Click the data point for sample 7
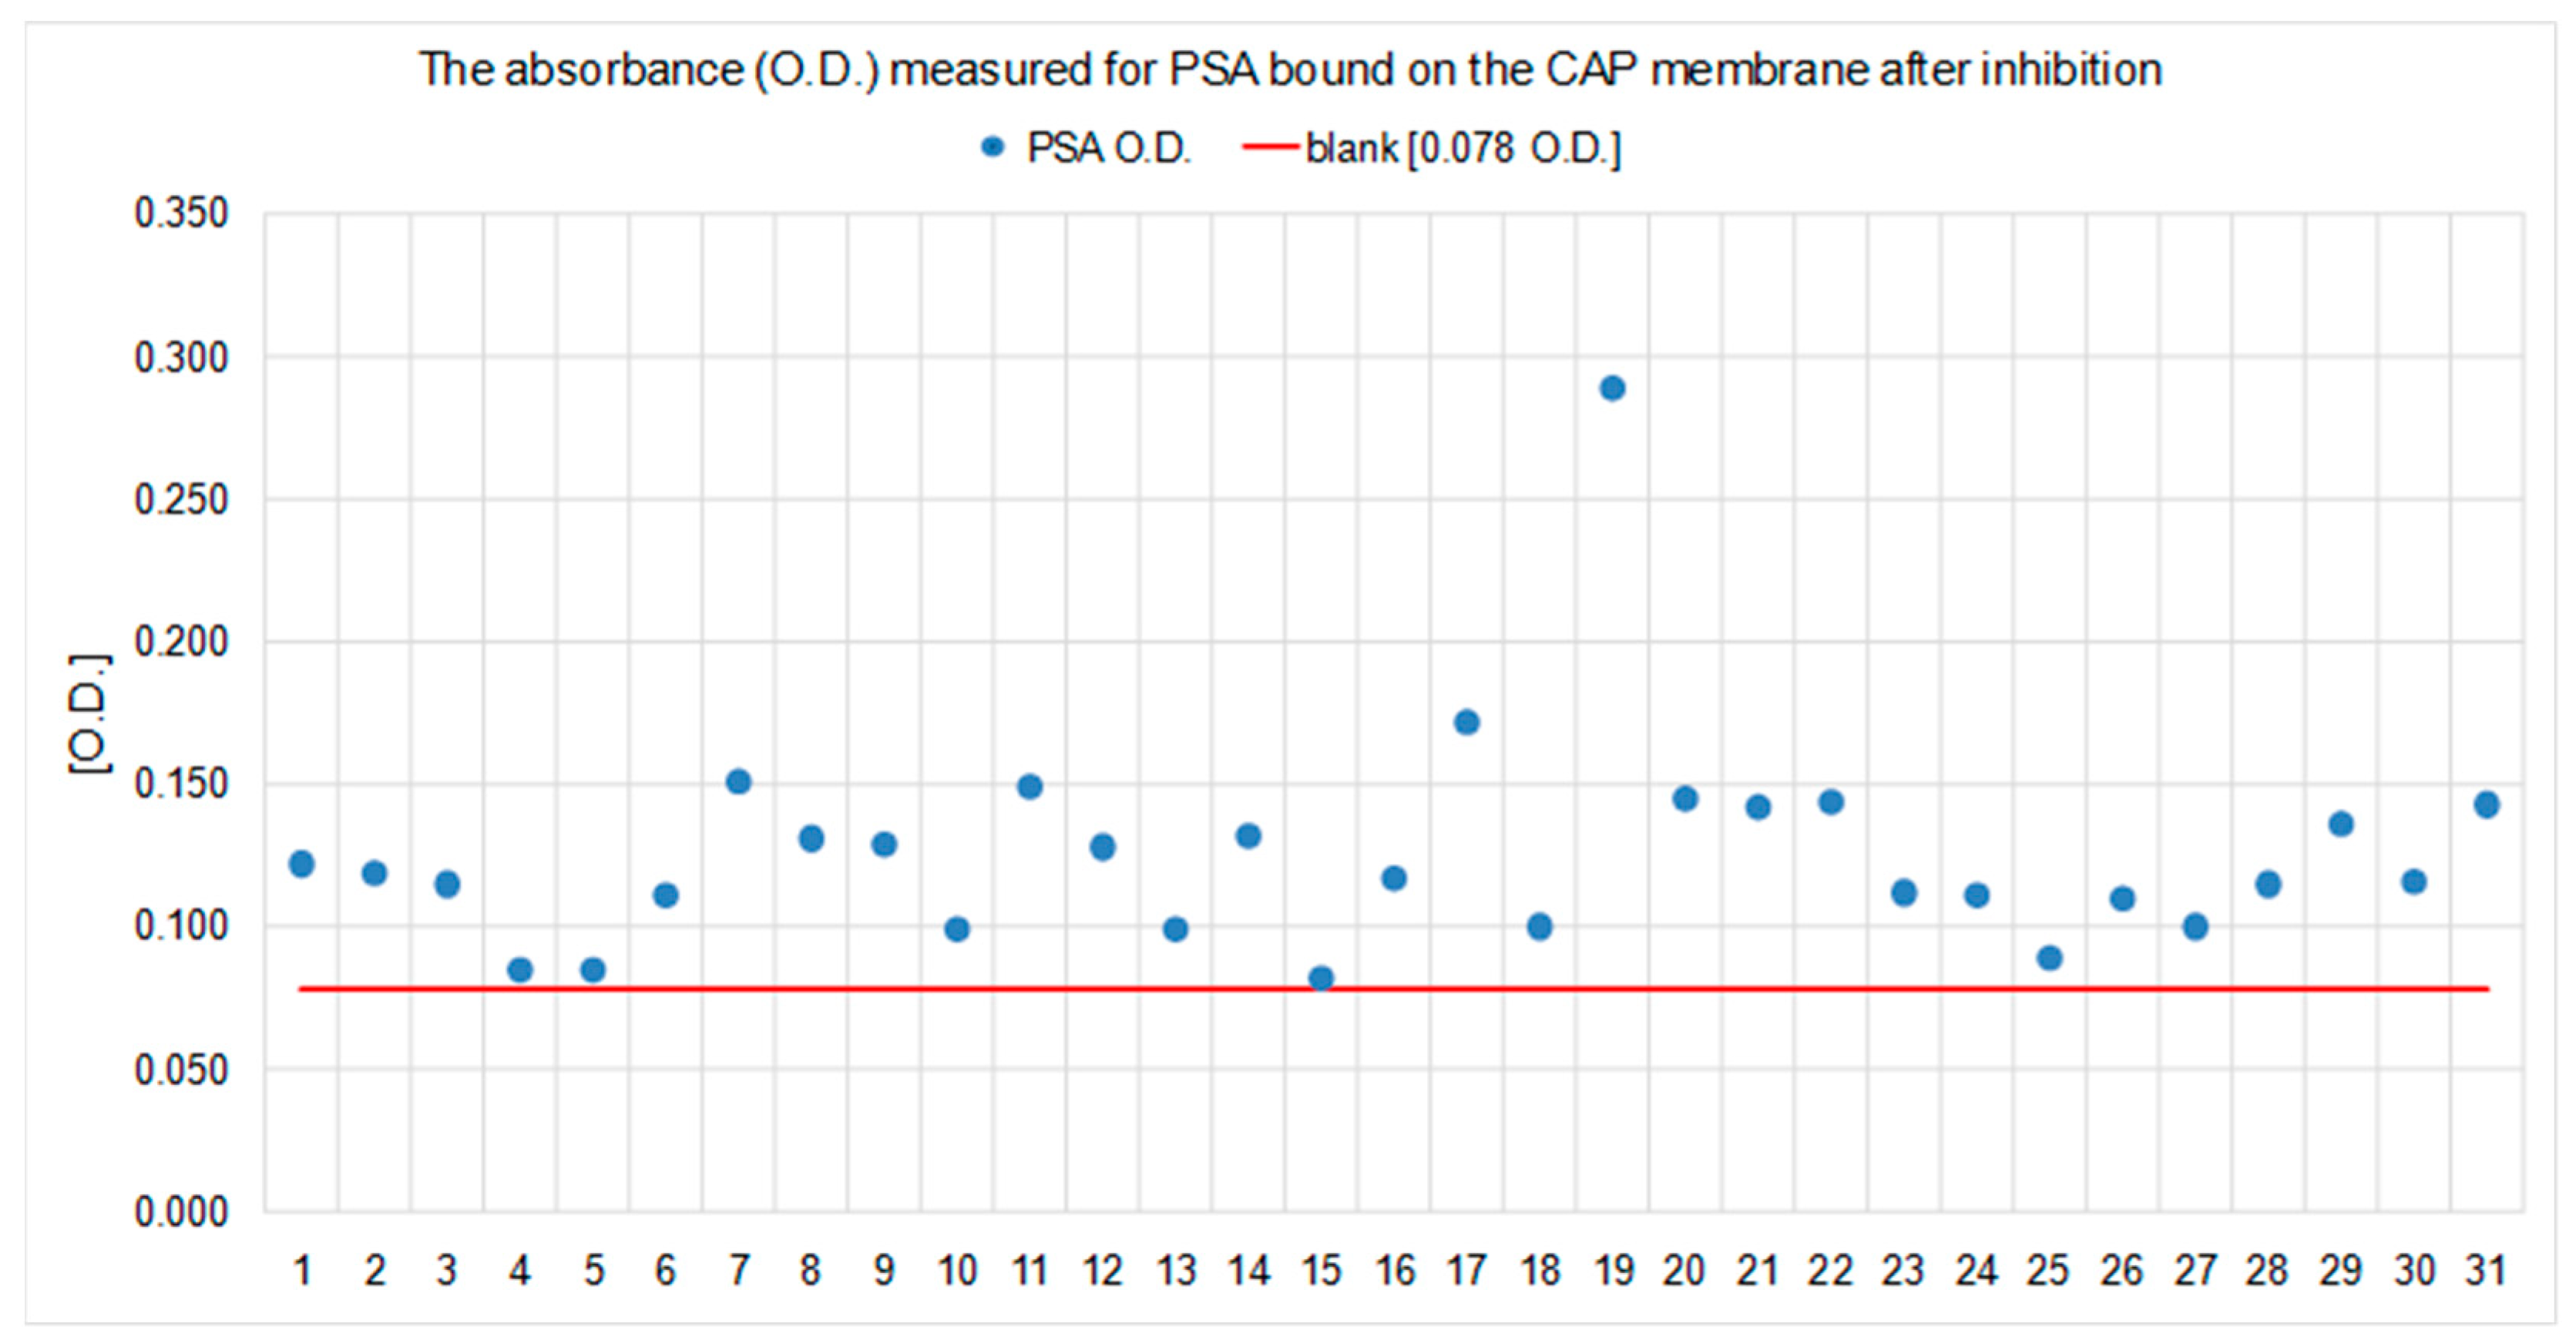Viewport: 2576px width, 1337px height. pos(738,782)
